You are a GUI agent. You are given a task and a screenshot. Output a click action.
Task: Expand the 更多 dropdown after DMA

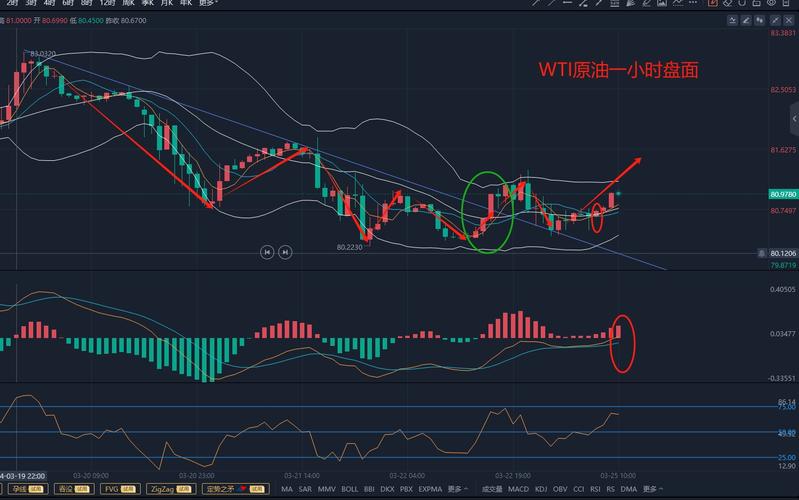click(652, 489)
